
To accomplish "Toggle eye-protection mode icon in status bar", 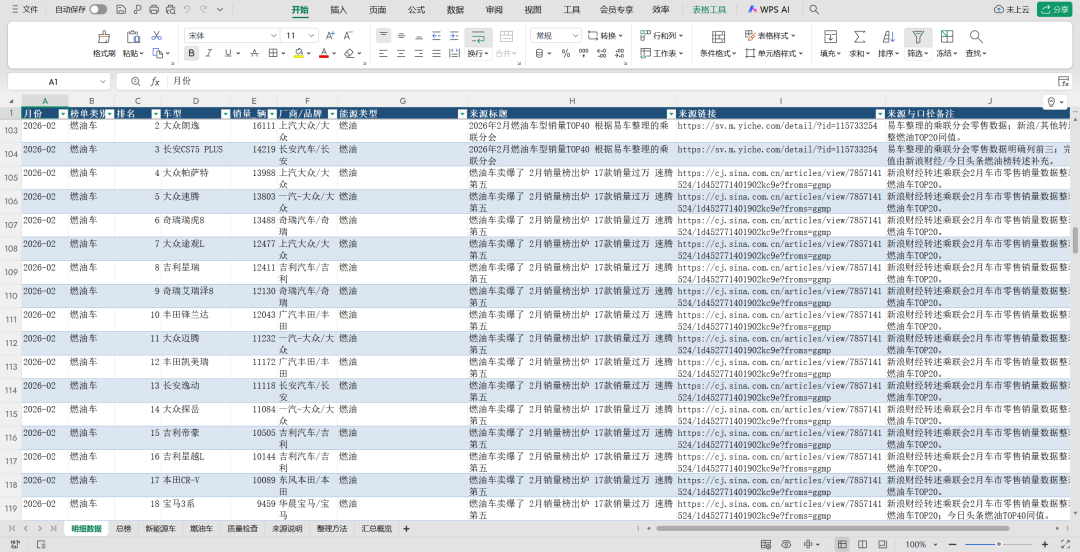I will 785,544.
